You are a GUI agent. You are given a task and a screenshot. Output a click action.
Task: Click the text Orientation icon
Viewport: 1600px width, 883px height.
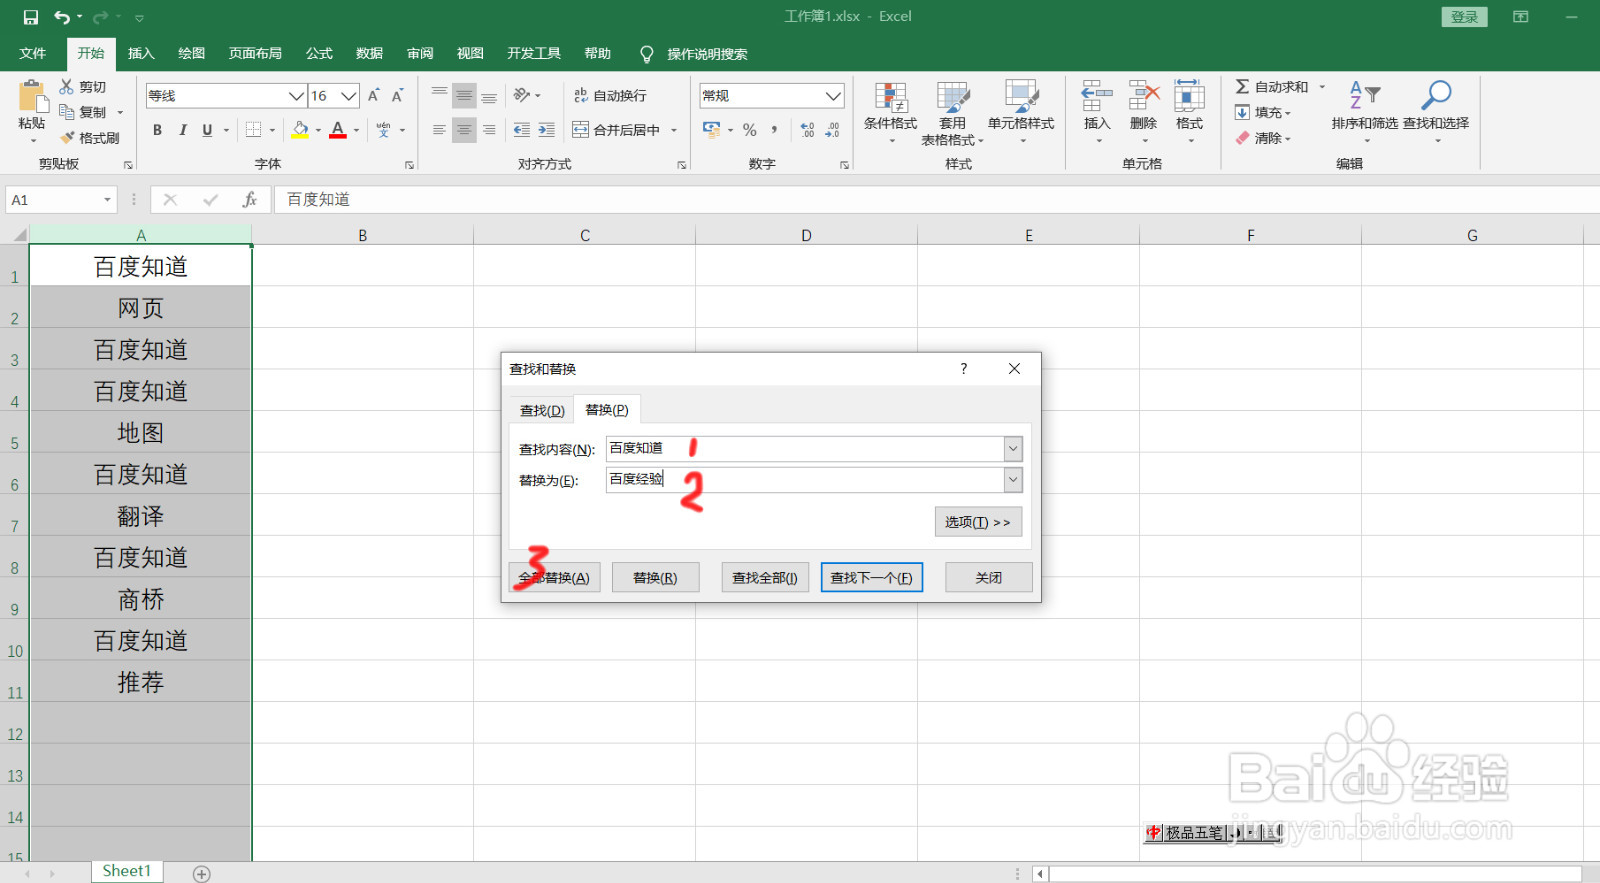coord(522,96)
